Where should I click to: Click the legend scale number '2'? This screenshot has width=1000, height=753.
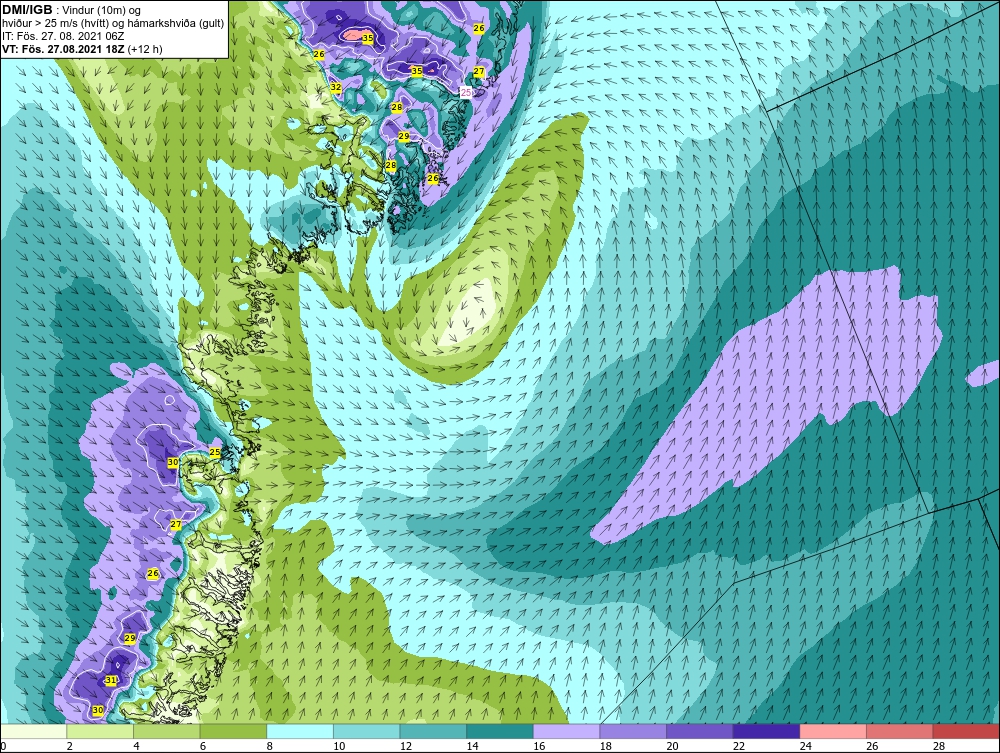(x=69, y=746)
